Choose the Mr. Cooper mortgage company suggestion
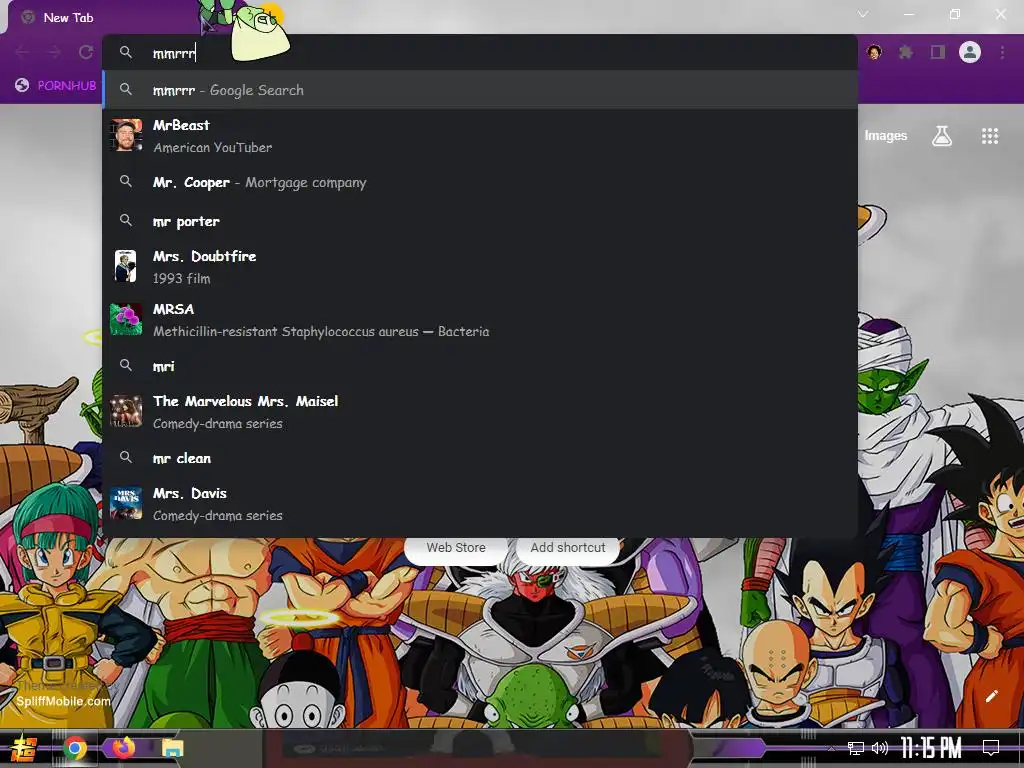The image size is (1024, 768). coord(480,182)
